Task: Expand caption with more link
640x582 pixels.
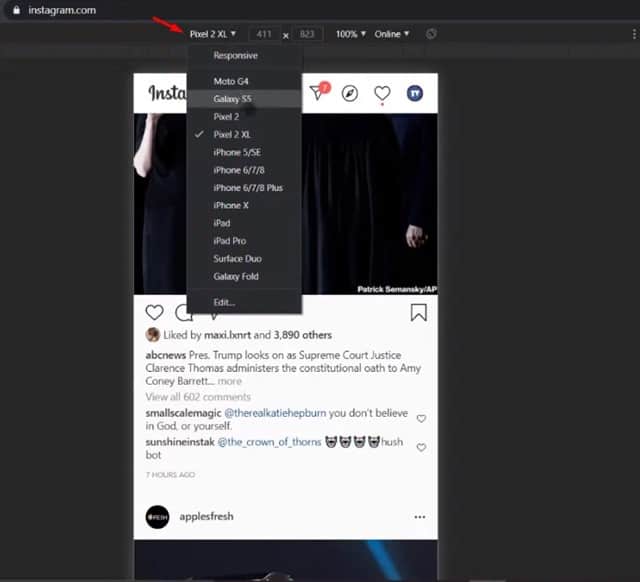Action: [230, 381]
